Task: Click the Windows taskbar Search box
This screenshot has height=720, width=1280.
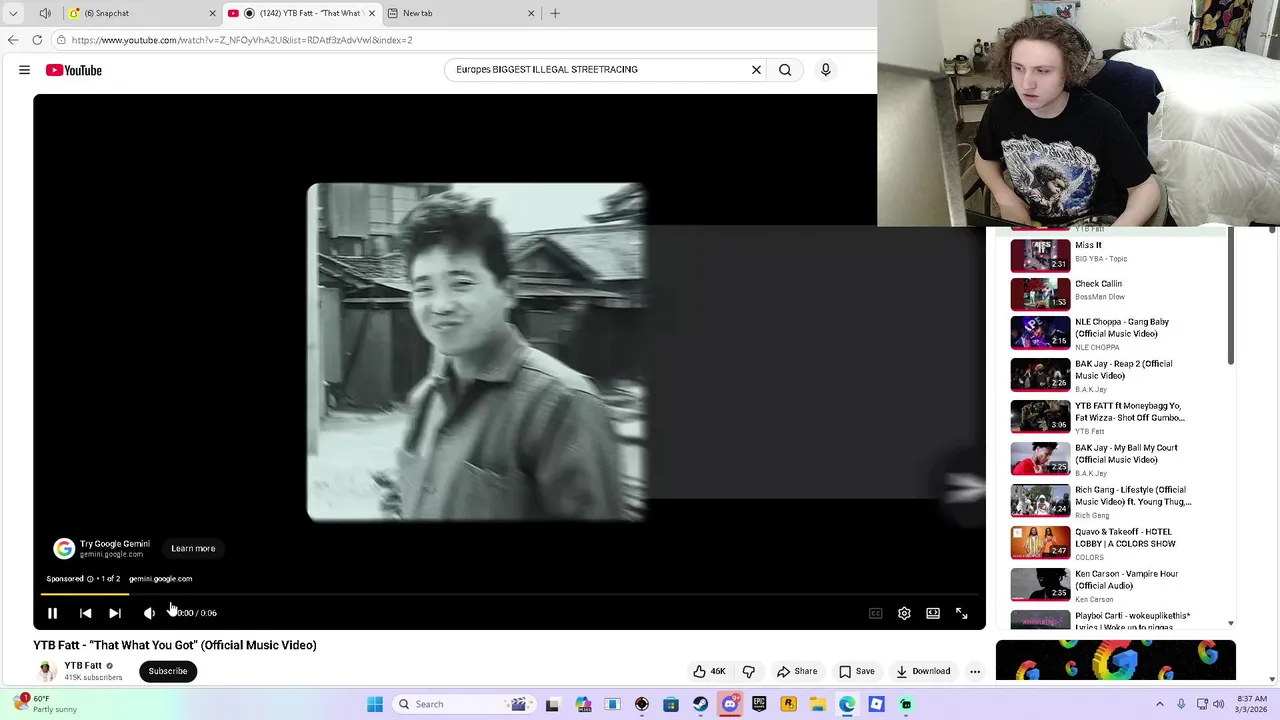Action: (464, 704)
